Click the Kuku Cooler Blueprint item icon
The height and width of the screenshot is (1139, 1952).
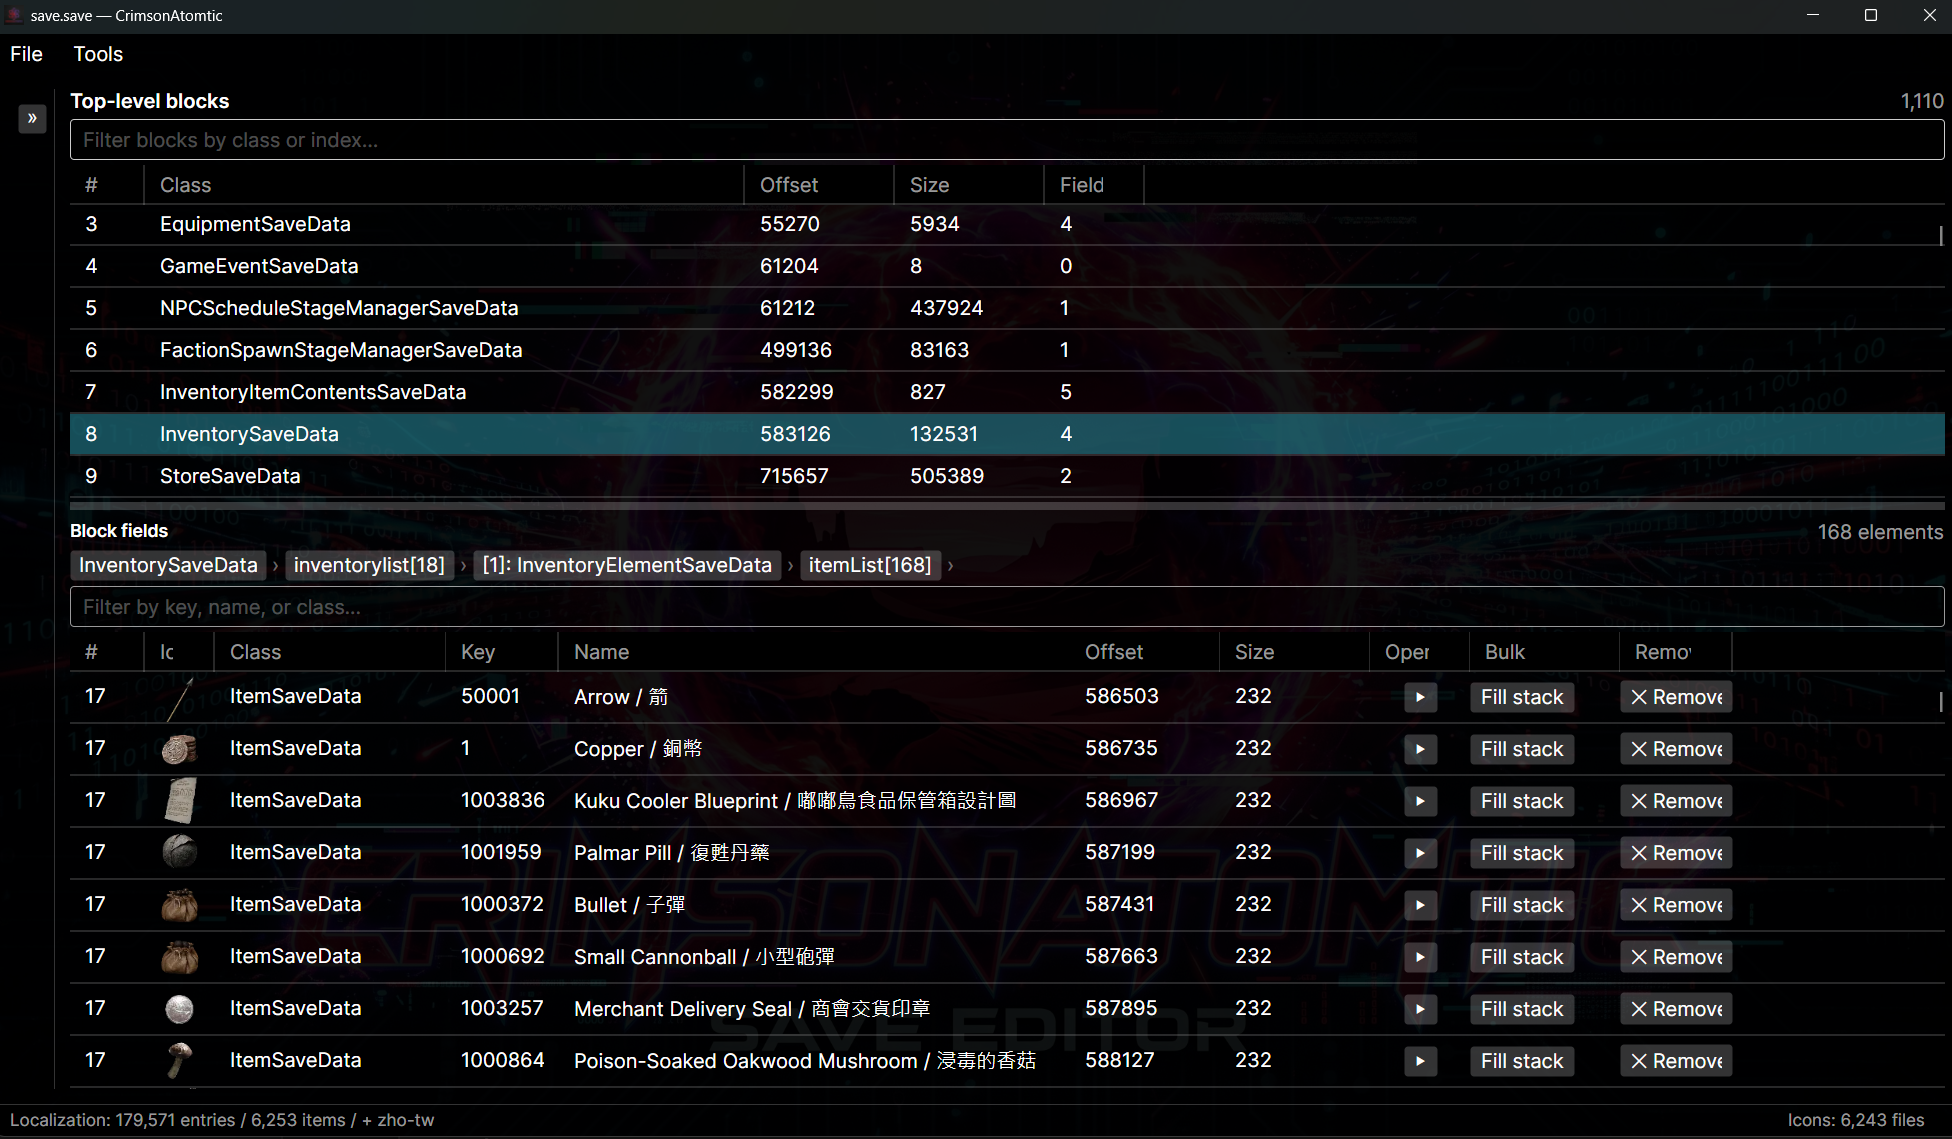pyautogui.click(x=180, y=801)
